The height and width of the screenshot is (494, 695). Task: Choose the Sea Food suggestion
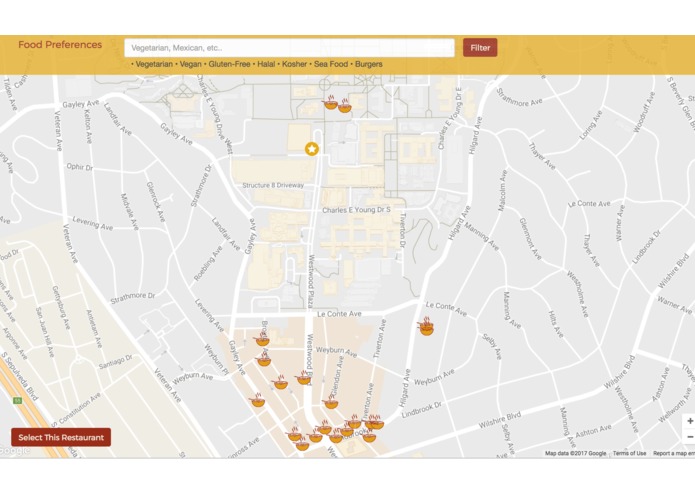coord(331,64)
